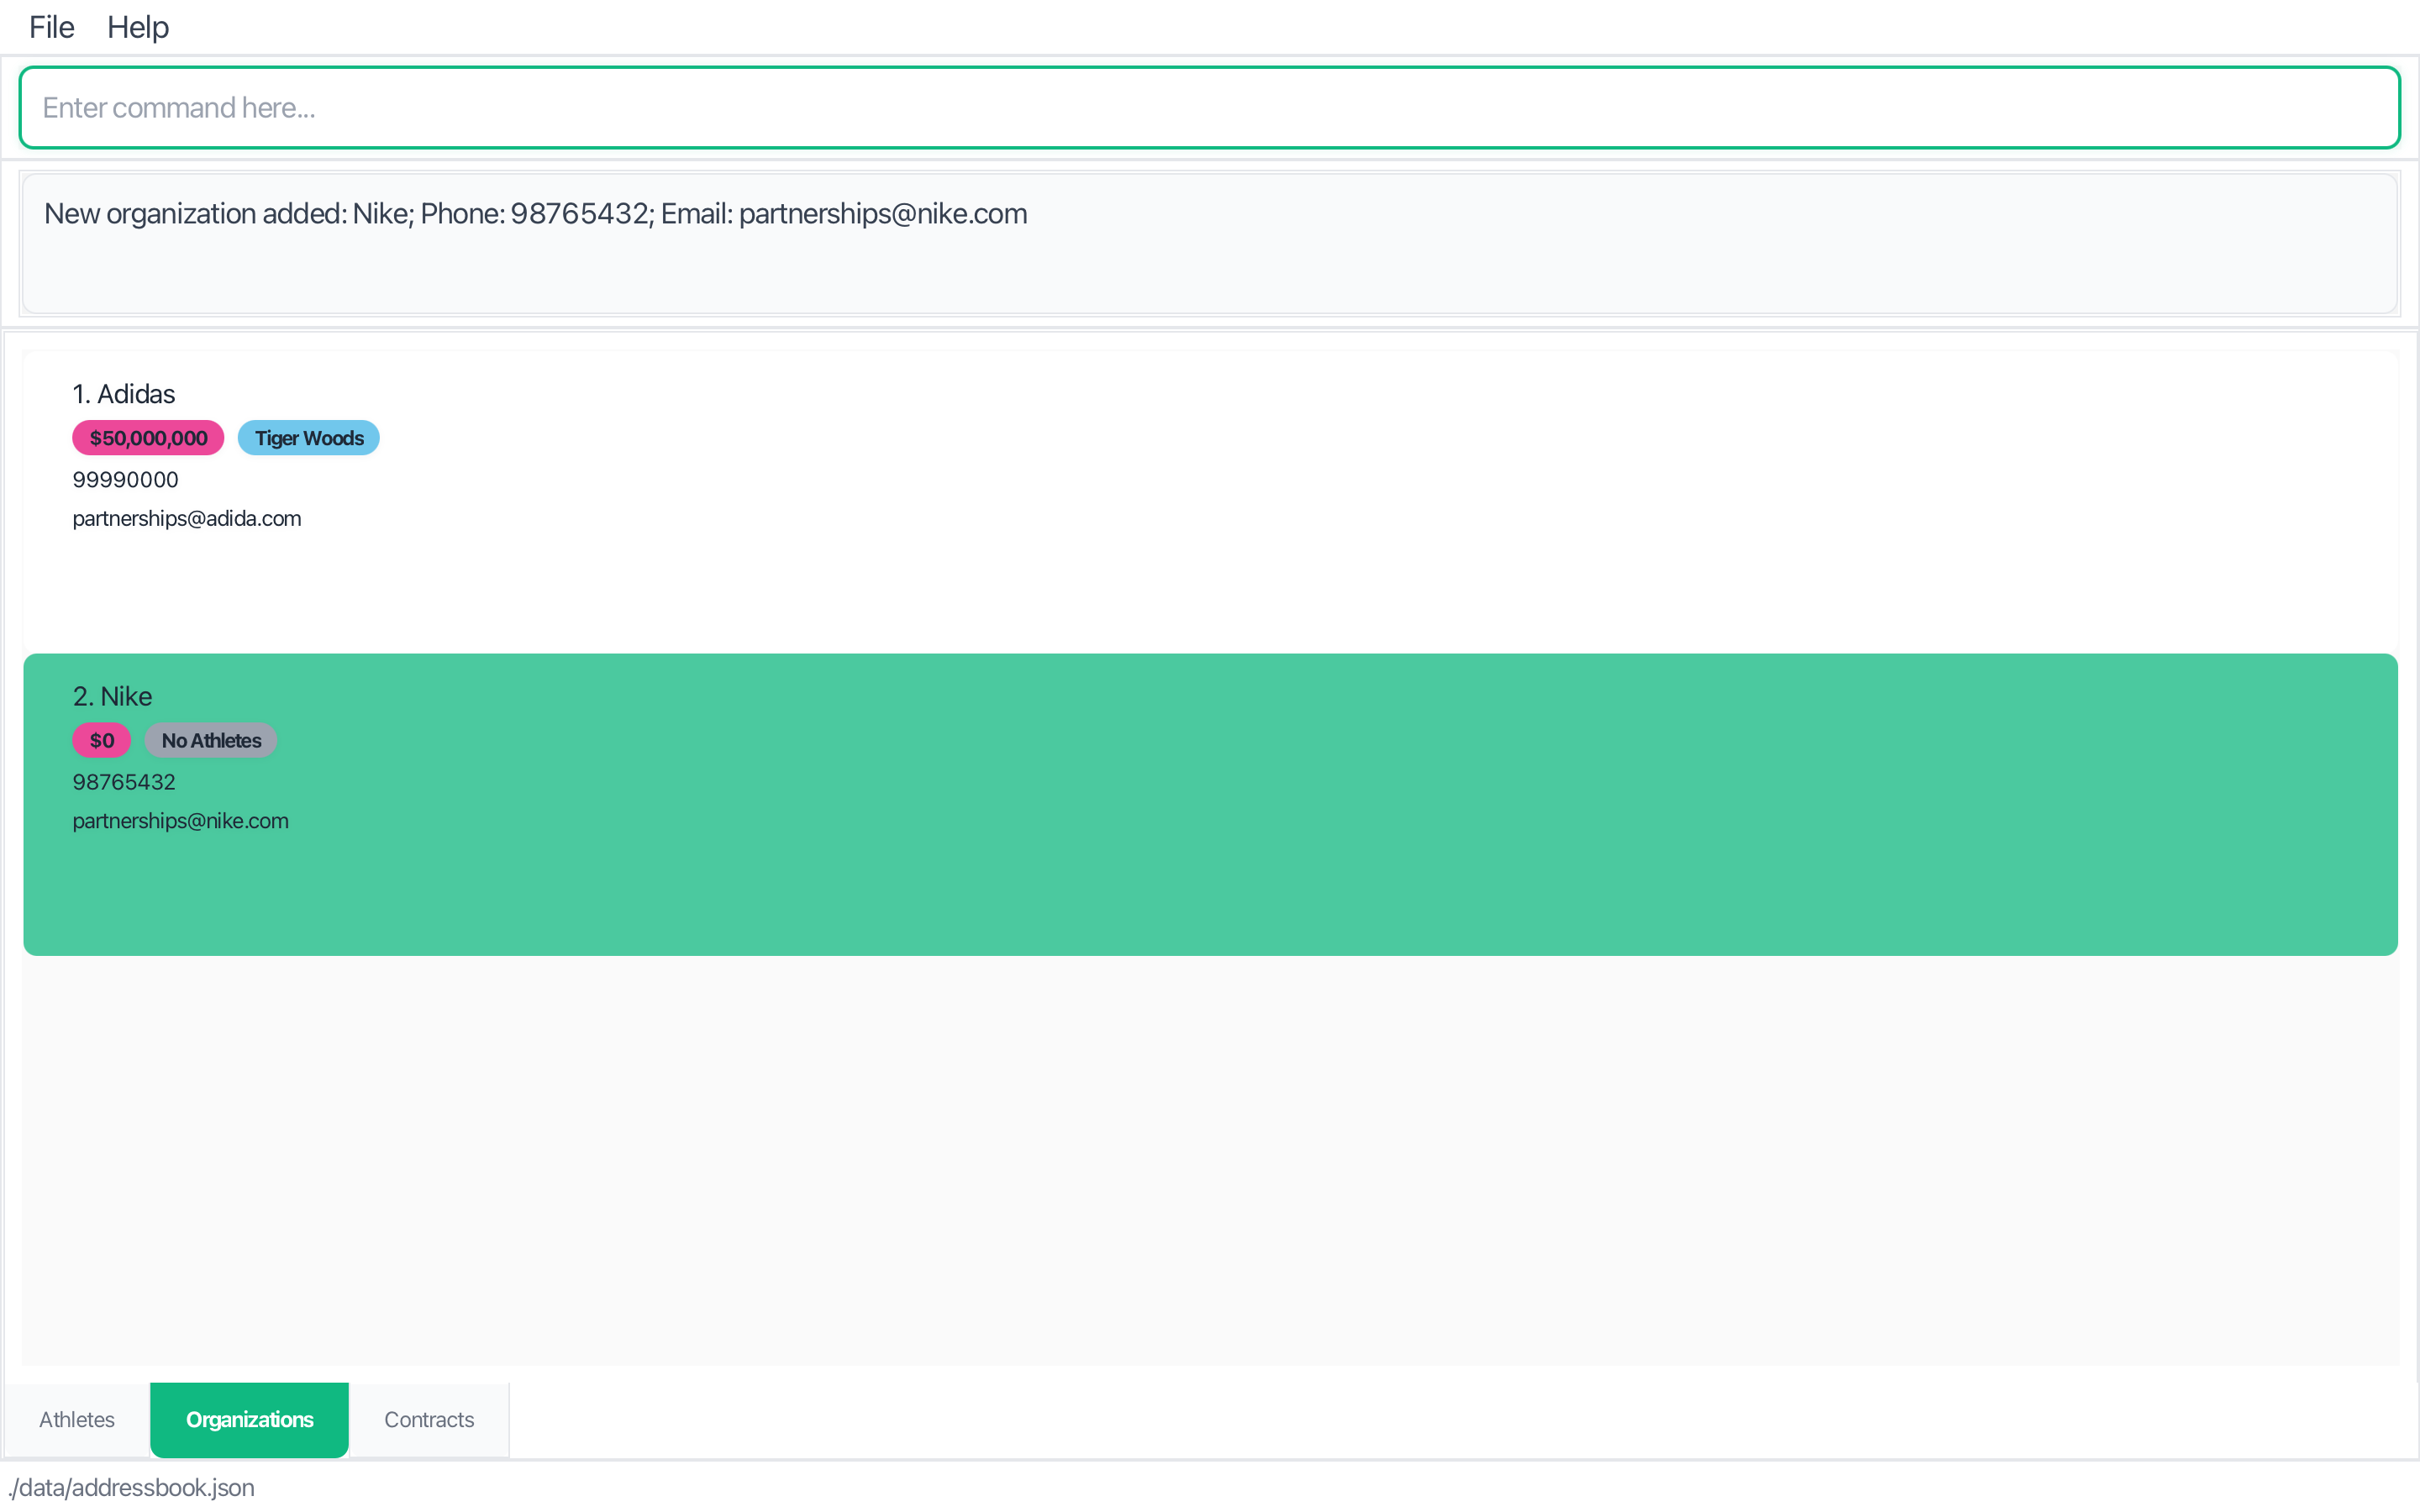Click the '1. Adidas' title text
The width and height of the screenshot is (2420, 1512).
click(124, 394)
